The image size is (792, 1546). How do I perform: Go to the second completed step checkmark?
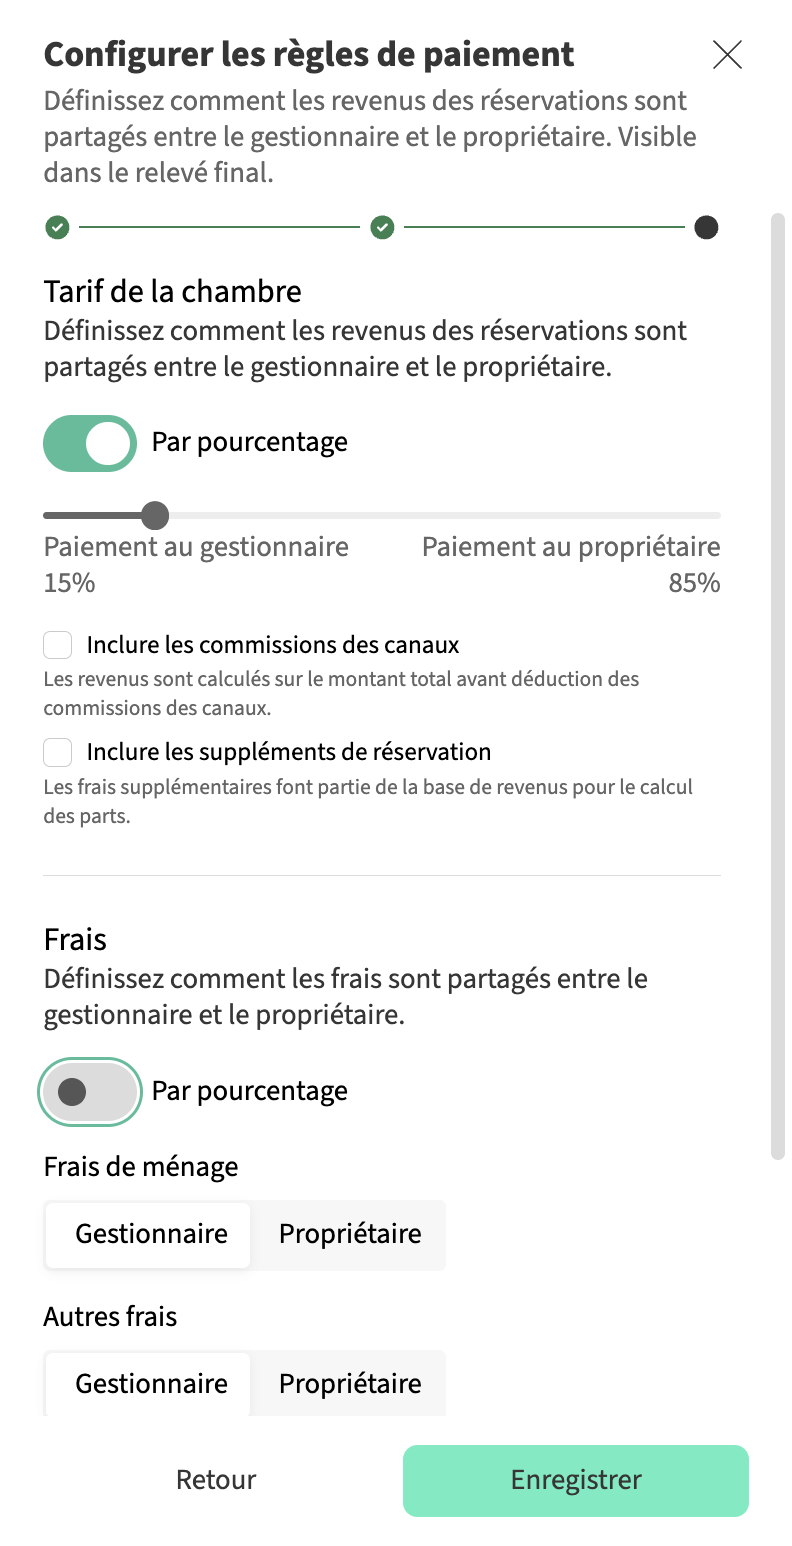(382, 228)
